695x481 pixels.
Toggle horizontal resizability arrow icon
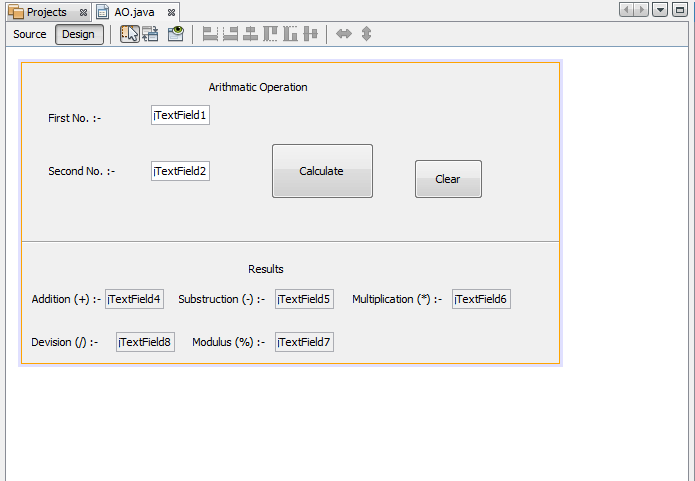pyautogui.click(x=344, y=34)
